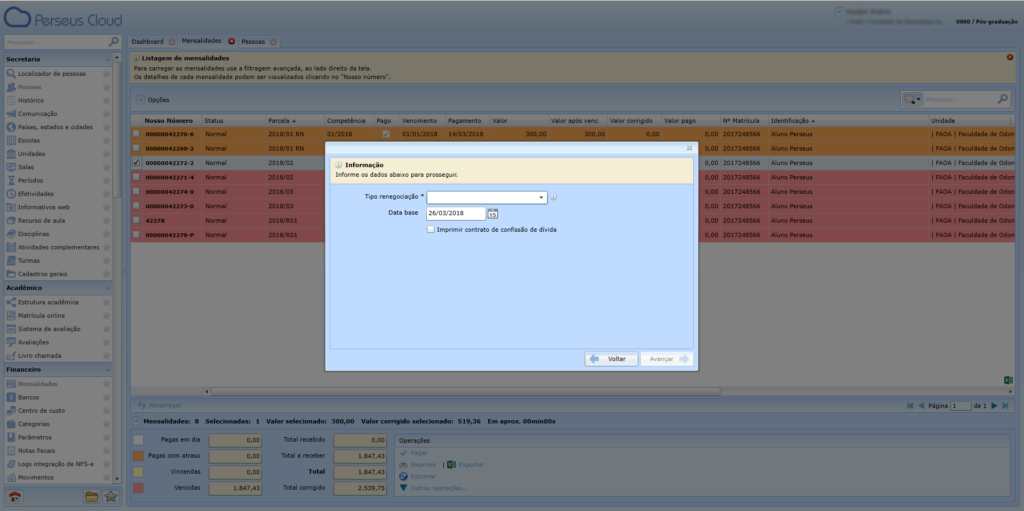
Task: Open the Tipo renegociação dropdown
Action: tap(542, 198)
